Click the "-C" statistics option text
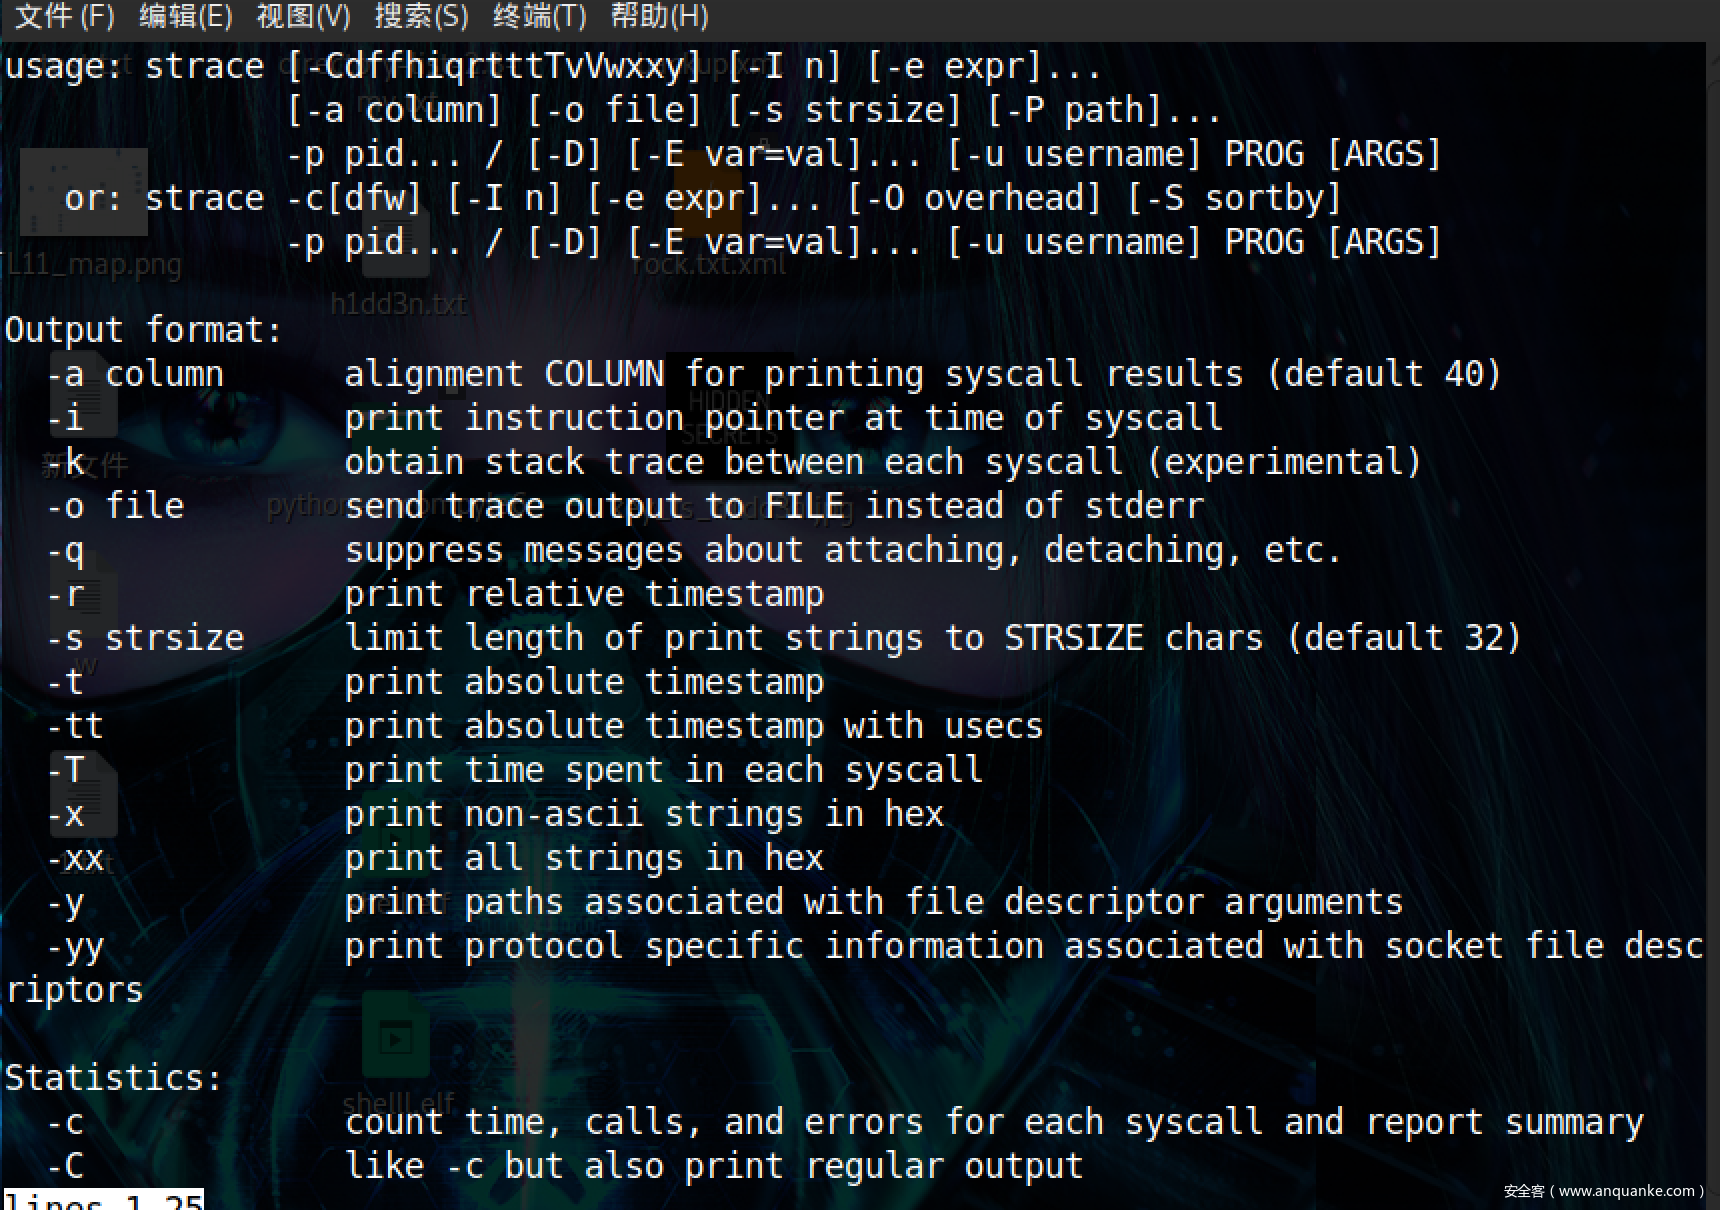The height and width of the screenshot is (1210, 1720). [65, 1166]
